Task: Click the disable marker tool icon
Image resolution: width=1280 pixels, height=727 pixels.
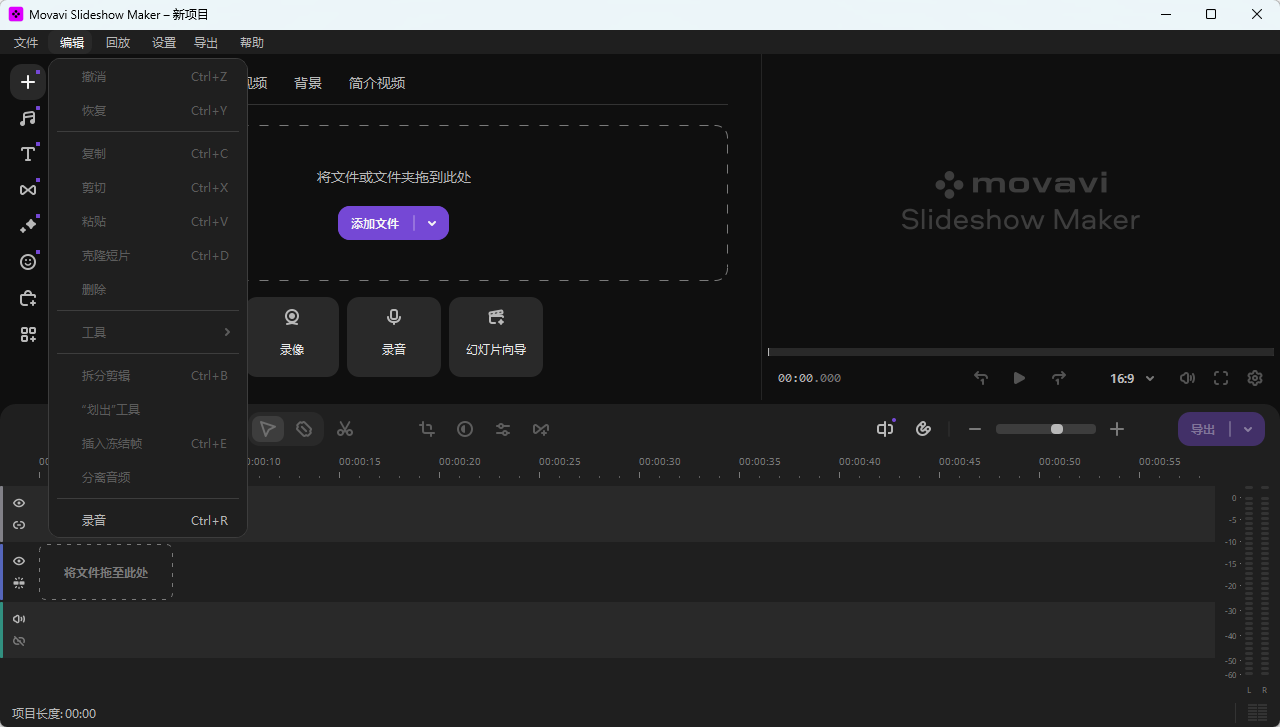Action: point(304,429)
